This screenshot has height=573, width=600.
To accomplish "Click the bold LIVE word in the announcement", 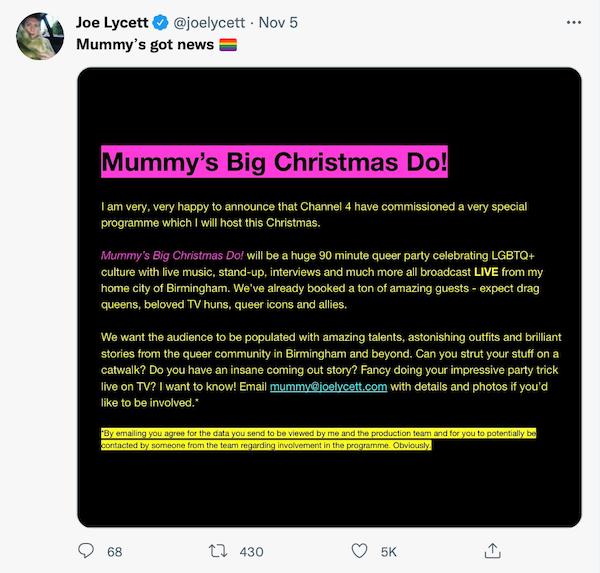I will pyautogui.click(x=486, y=272).
